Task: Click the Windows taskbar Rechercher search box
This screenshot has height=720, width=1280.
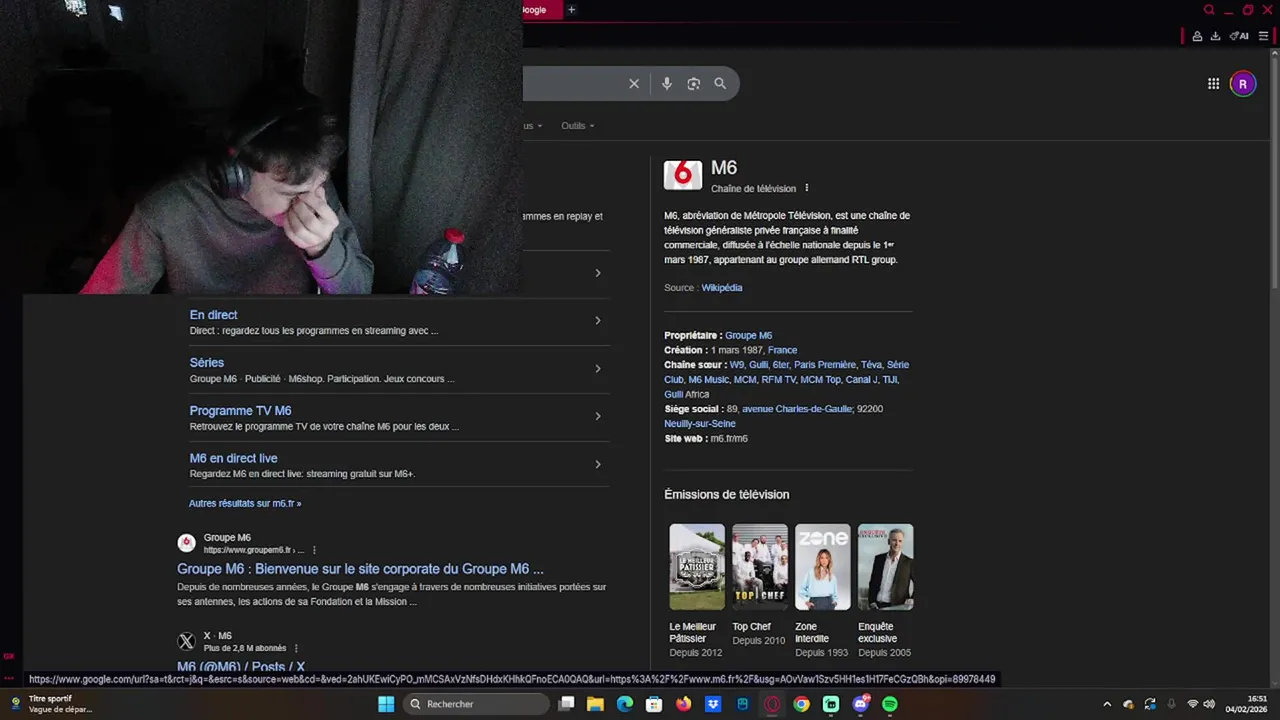Action: 476,704
